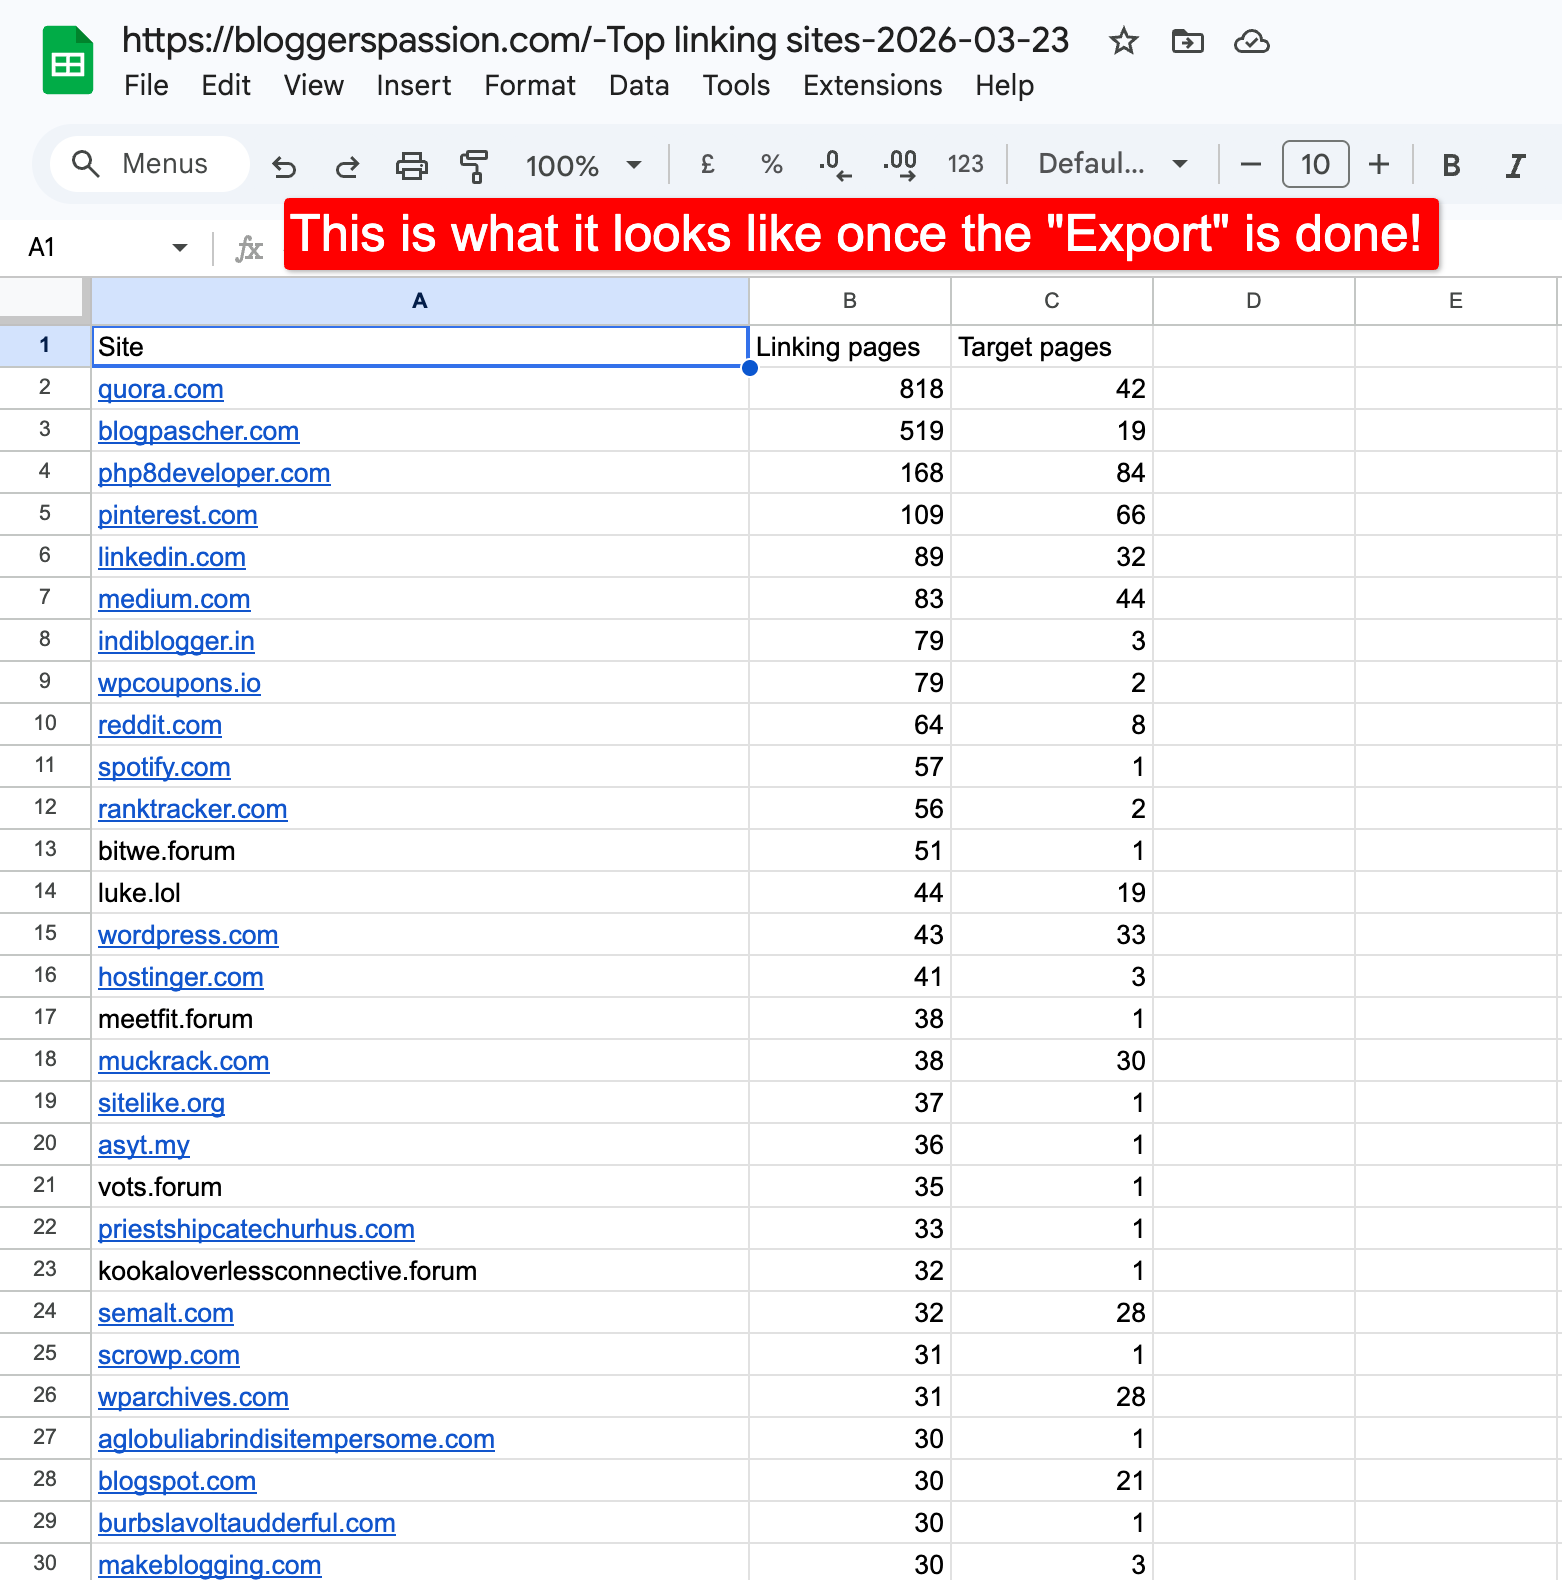The image size is (1562, 1580).
Task: Check the cloud save status icon
Action: tap(1251, 42)
